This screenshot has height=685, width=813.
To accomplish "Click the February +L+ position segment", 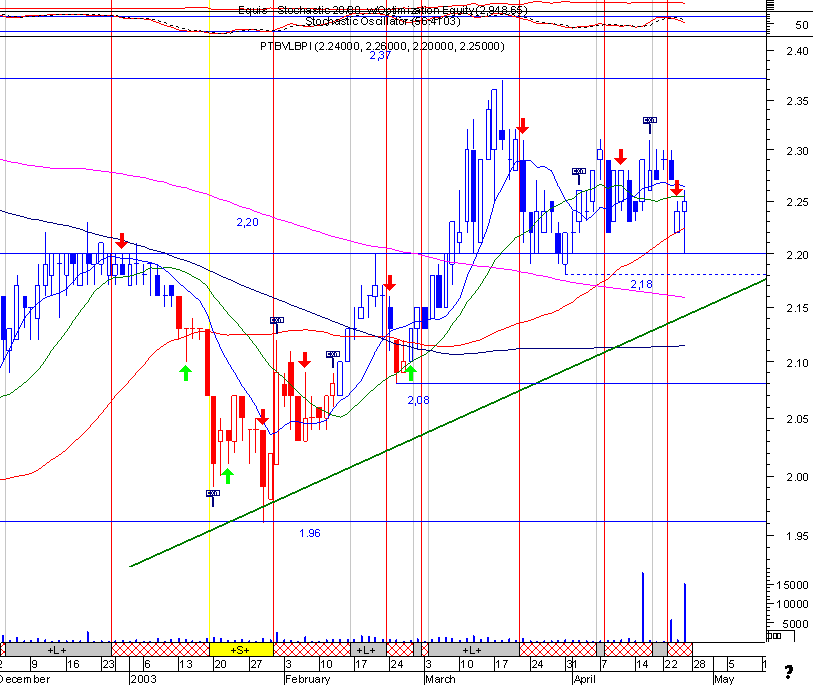I will pos(368,650).
